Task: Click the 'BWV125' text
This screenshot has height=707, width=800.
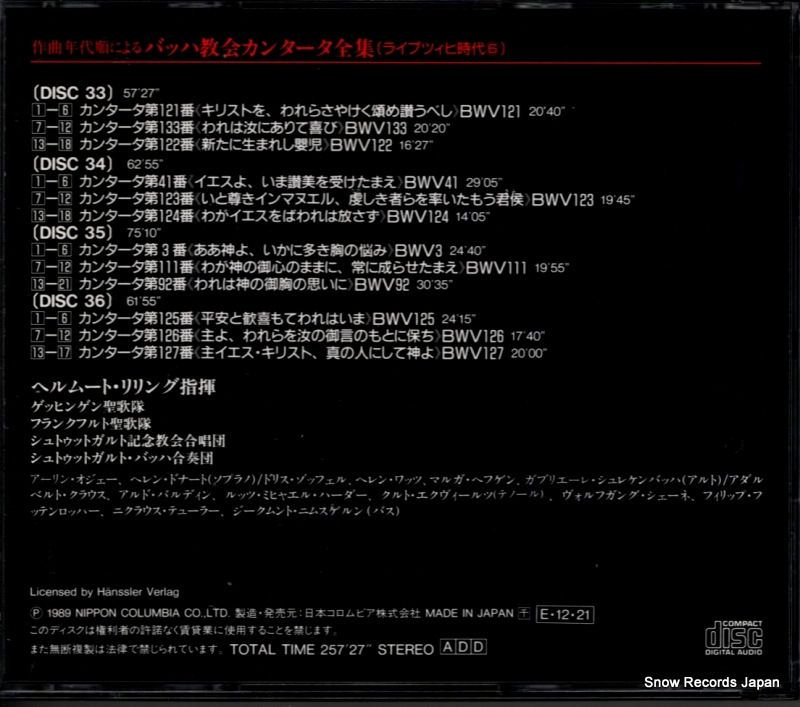Action: pyautogui.click(x=403, y=319)
